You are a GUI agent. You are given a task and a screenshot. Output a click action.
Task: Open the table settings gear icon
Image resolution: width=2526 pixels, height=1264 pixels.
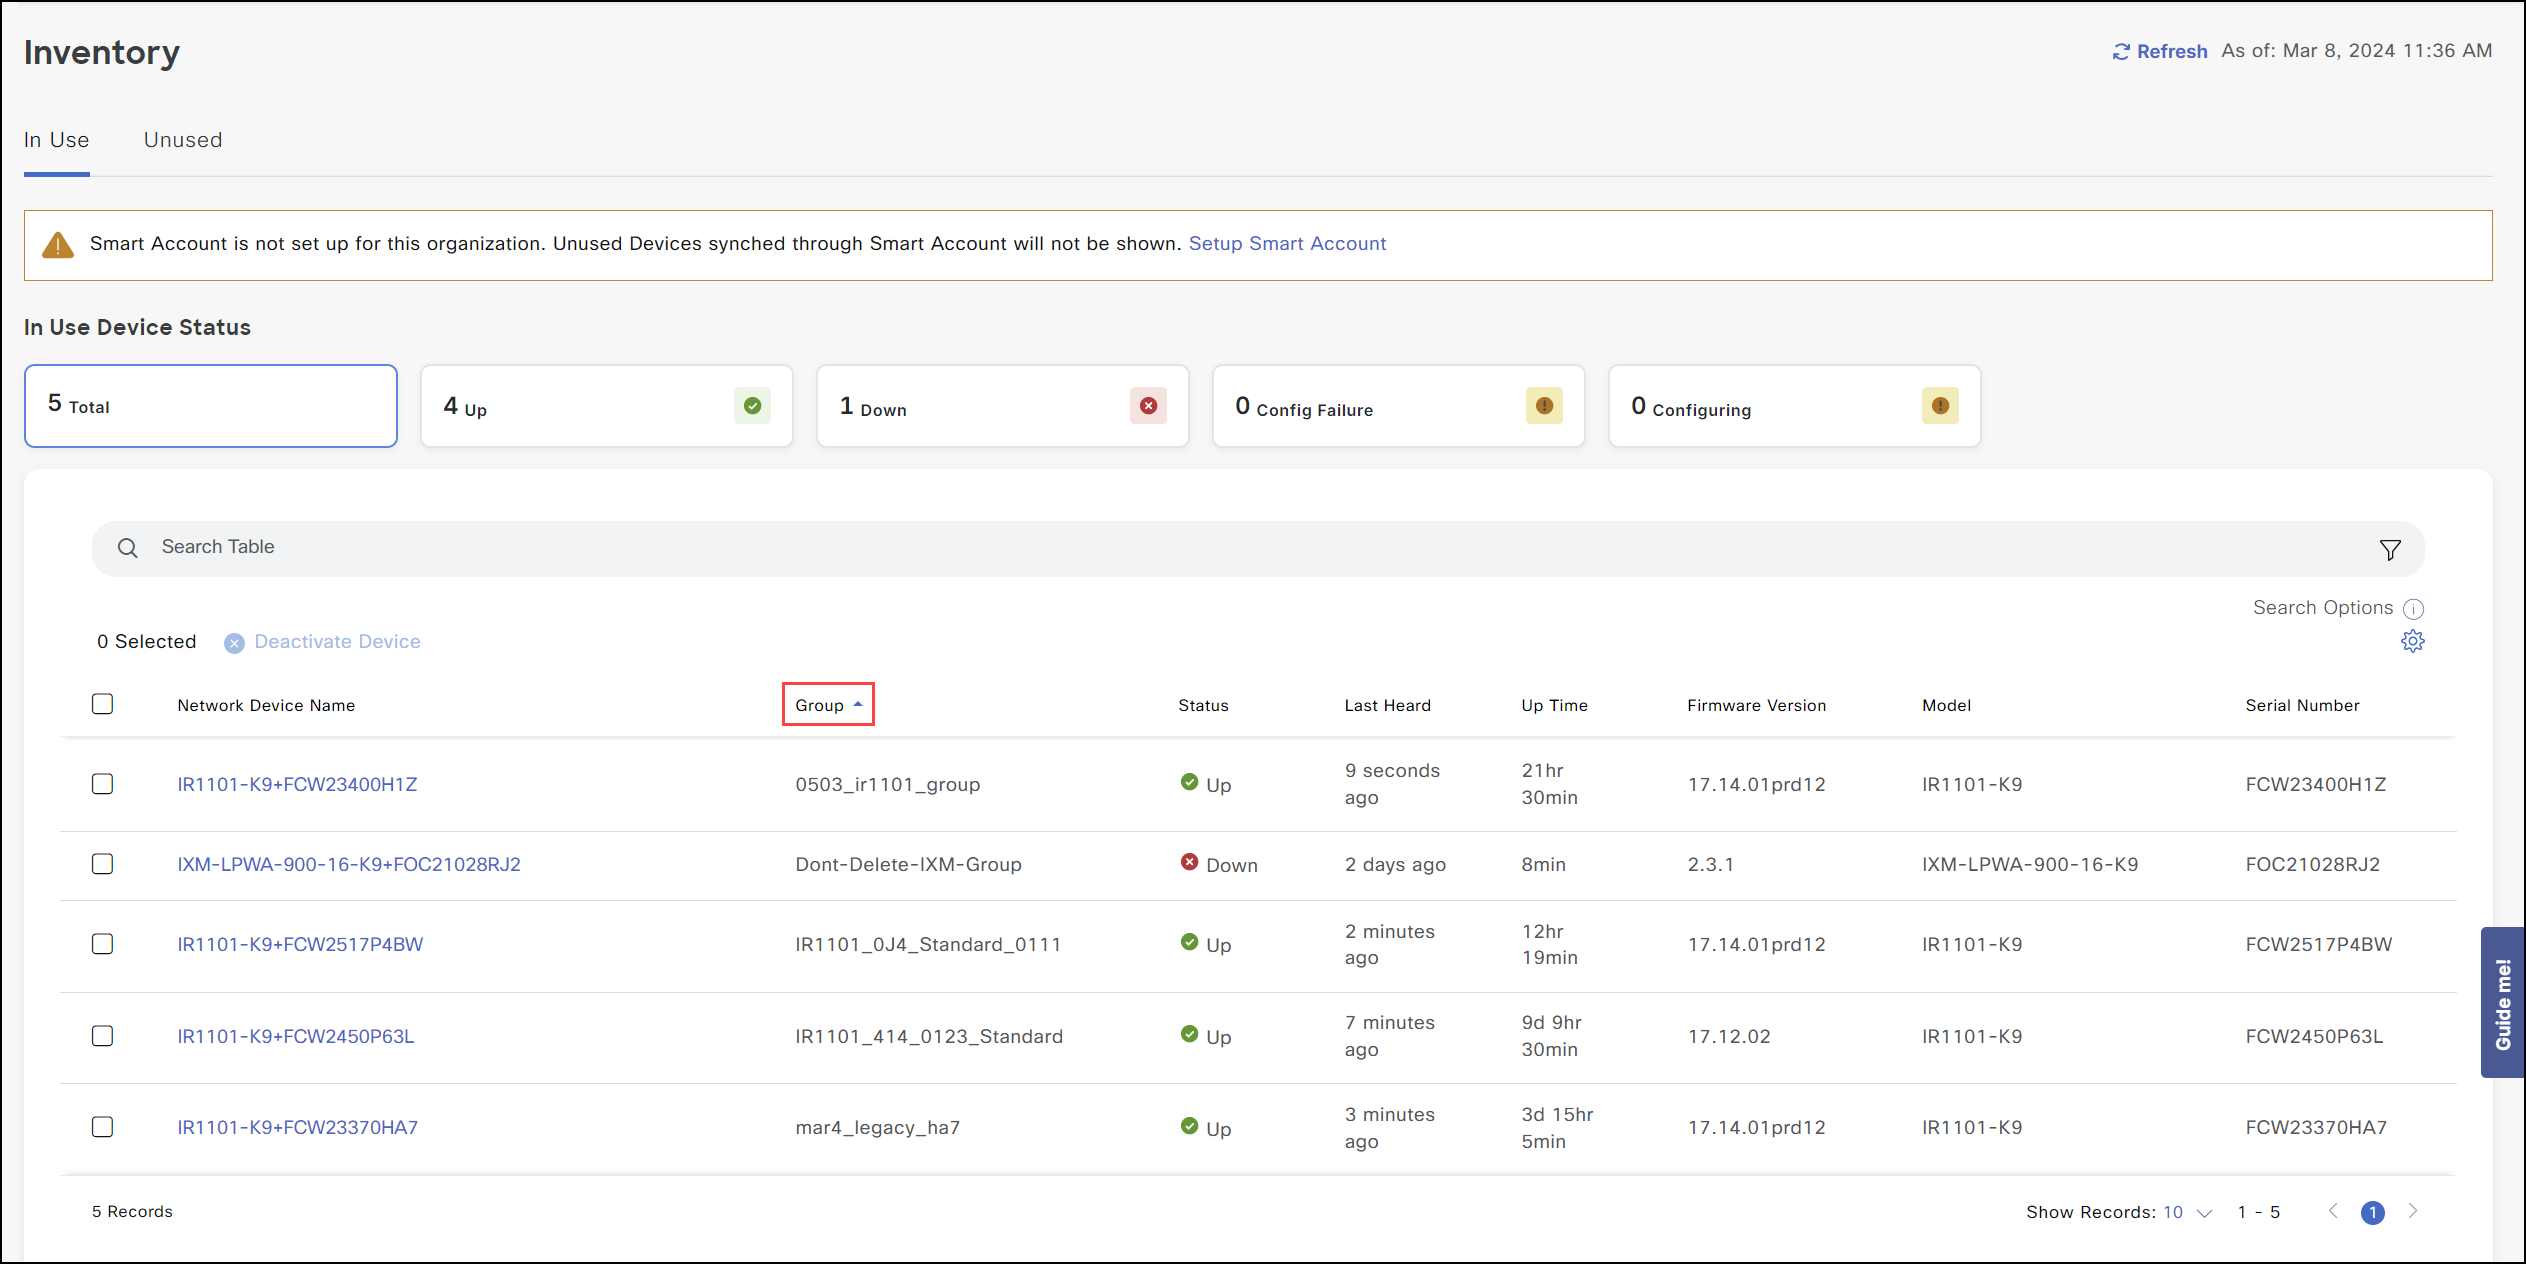pyautogui.click(x=2412, y=641)
